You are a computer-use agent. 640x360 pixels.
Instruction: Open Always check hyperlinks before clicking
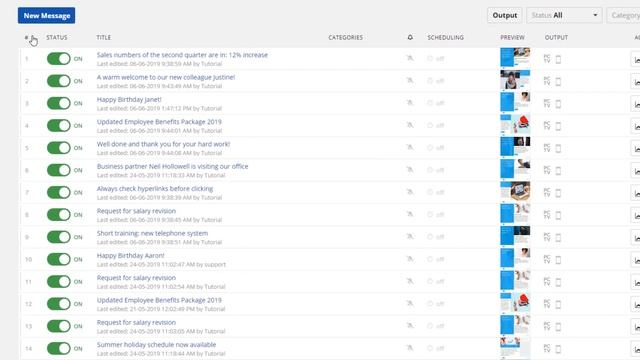coord(155,189)
